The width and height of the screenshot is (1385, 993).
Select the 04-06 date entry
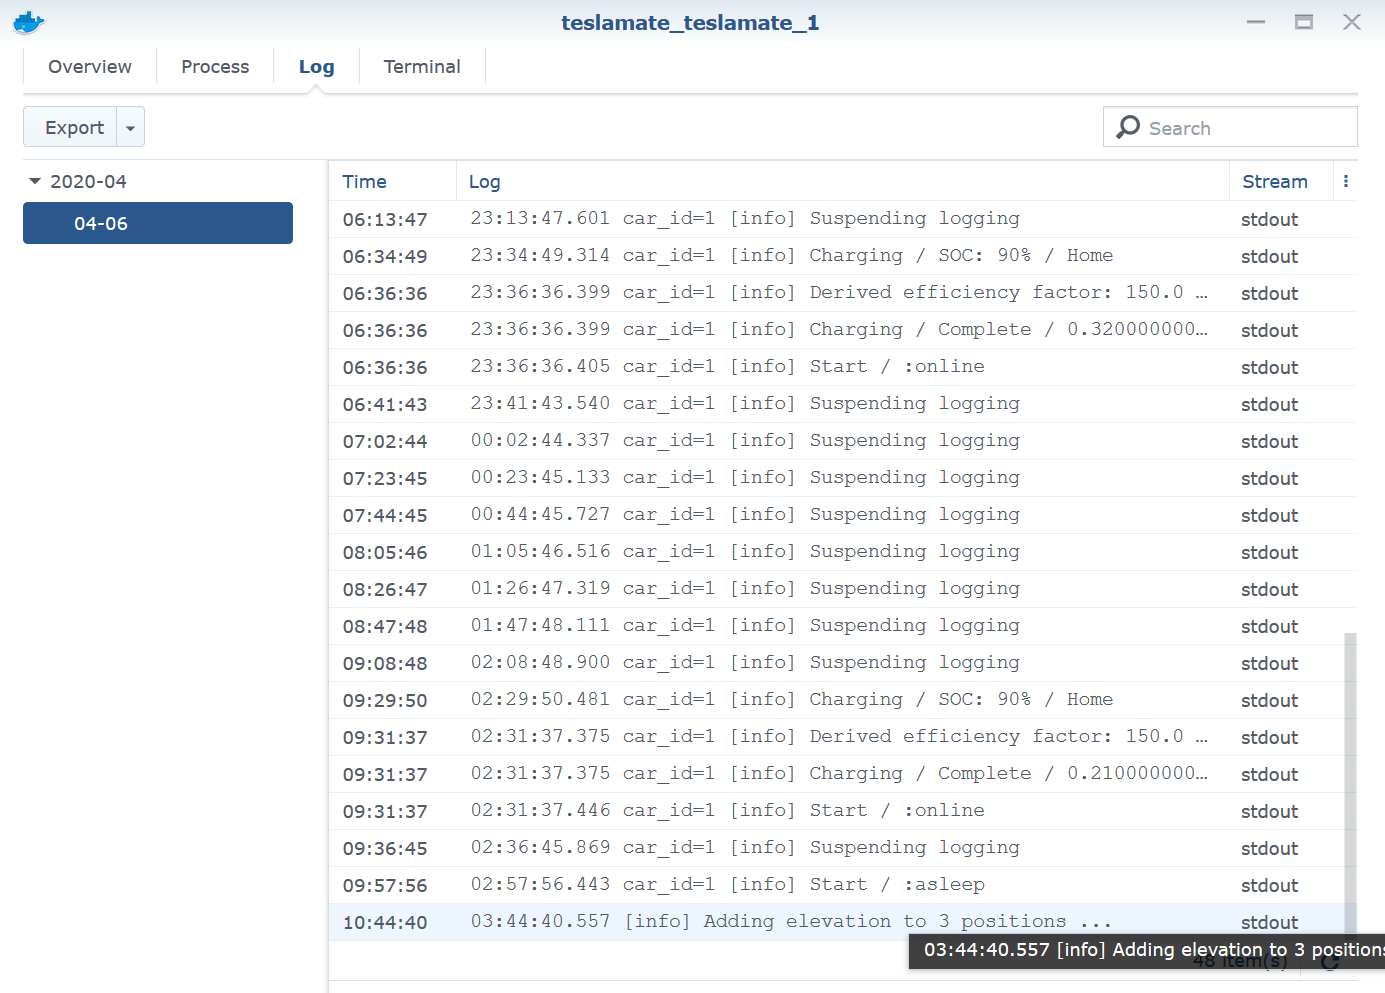pos(158,223)
